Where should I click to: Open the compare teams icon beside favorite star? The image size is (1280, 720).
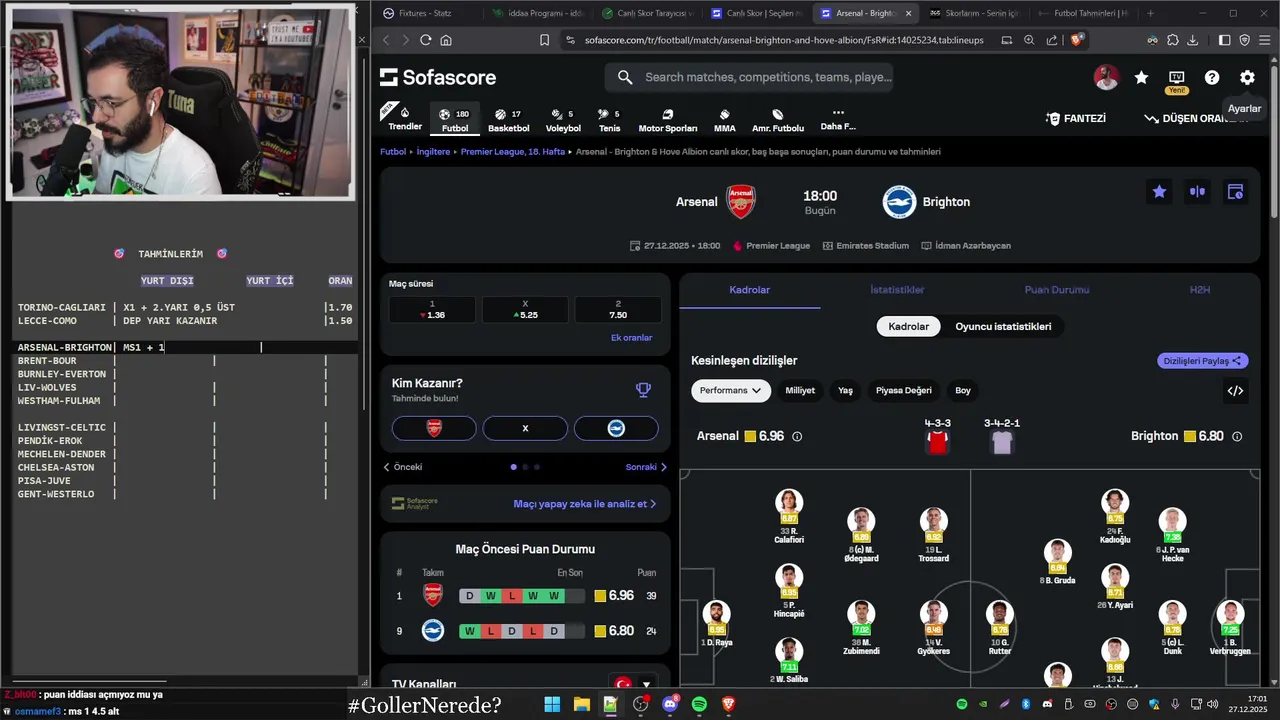point(1197,192)
